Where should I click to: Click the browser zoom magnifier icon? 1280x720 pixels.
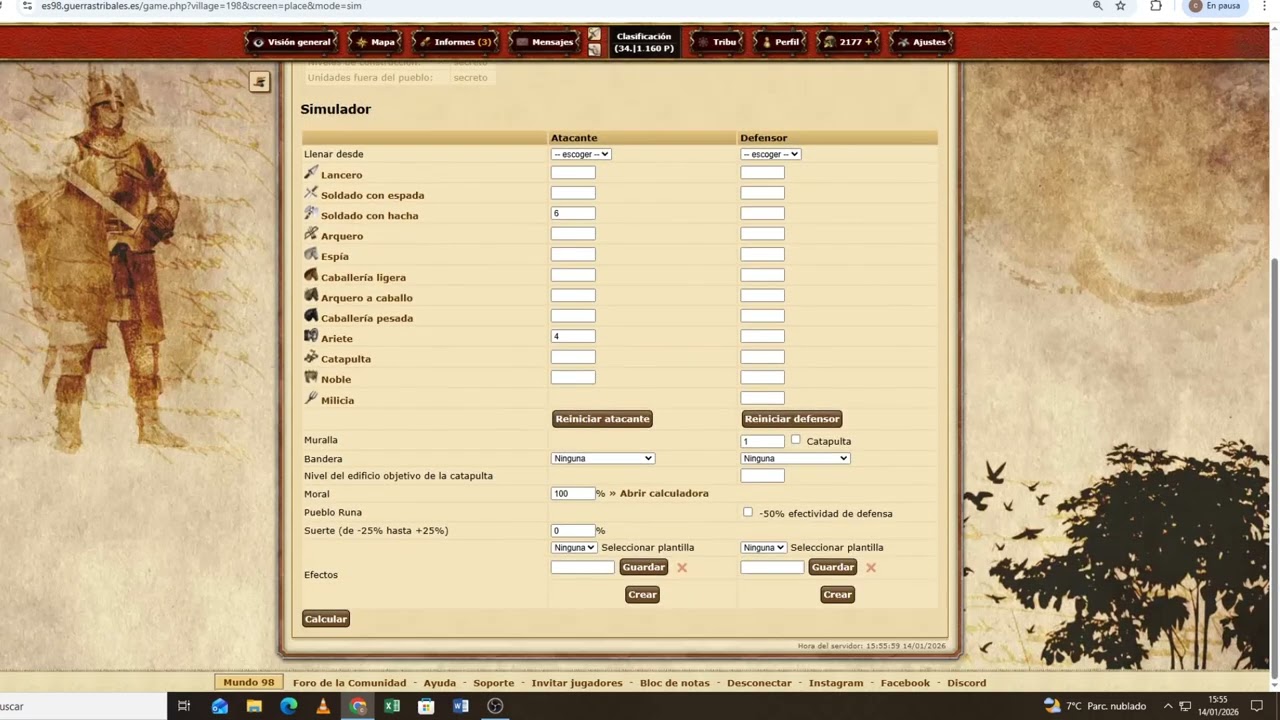click(x=1097, y=6)
